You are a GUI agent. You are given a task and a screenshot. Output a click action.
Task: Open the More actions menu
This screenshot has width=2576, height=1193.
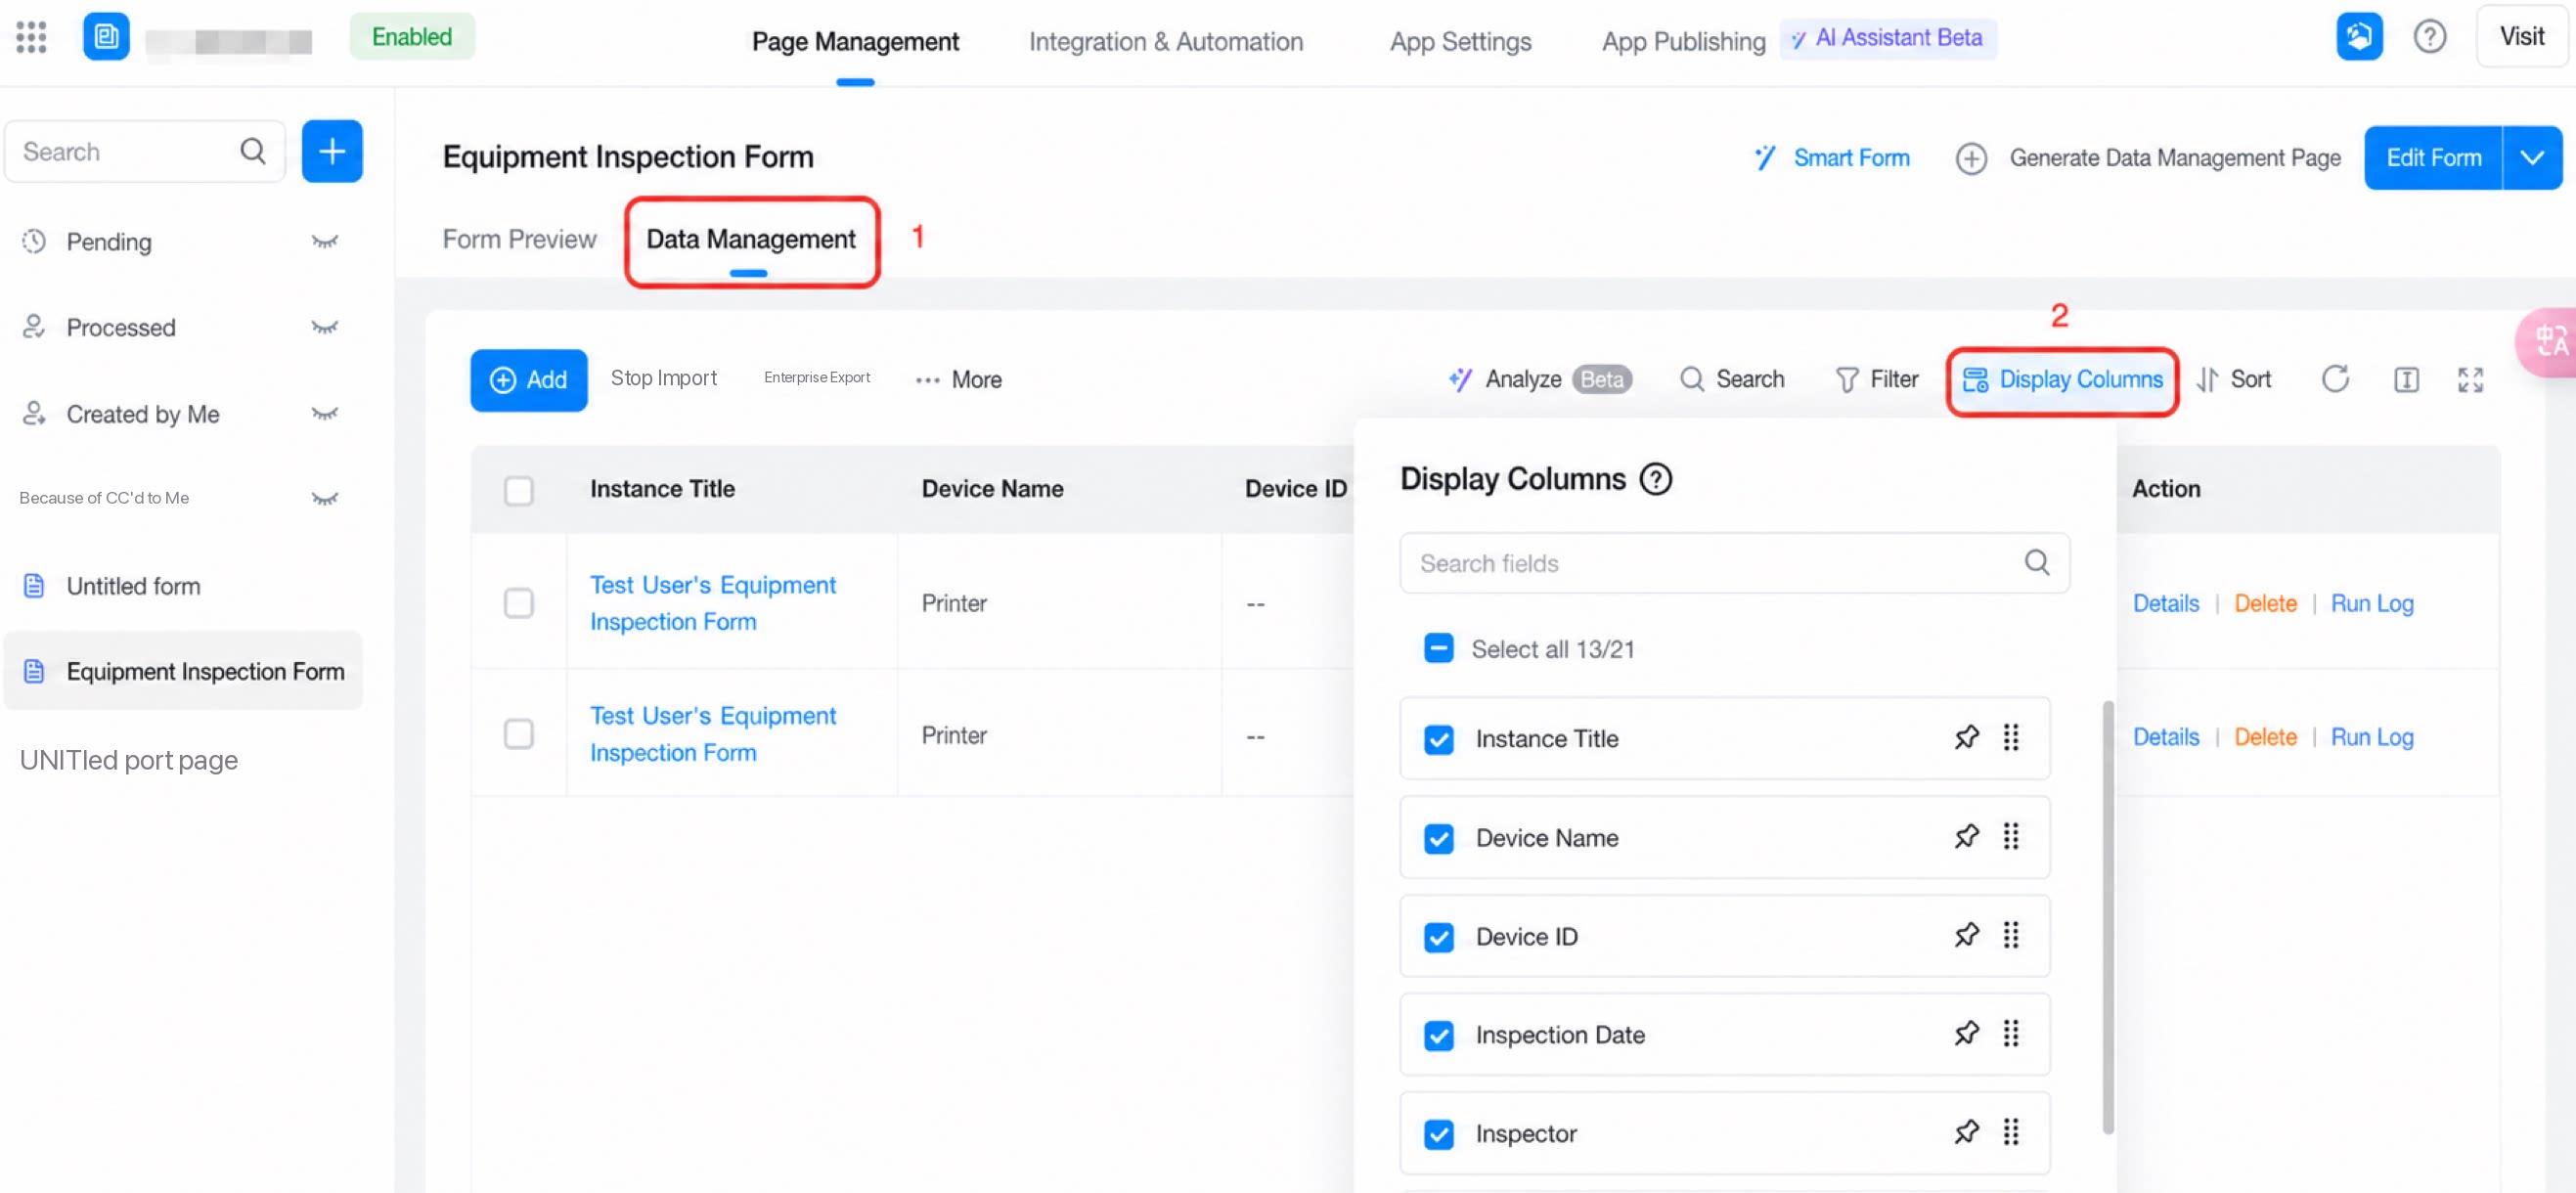[958, 380]
